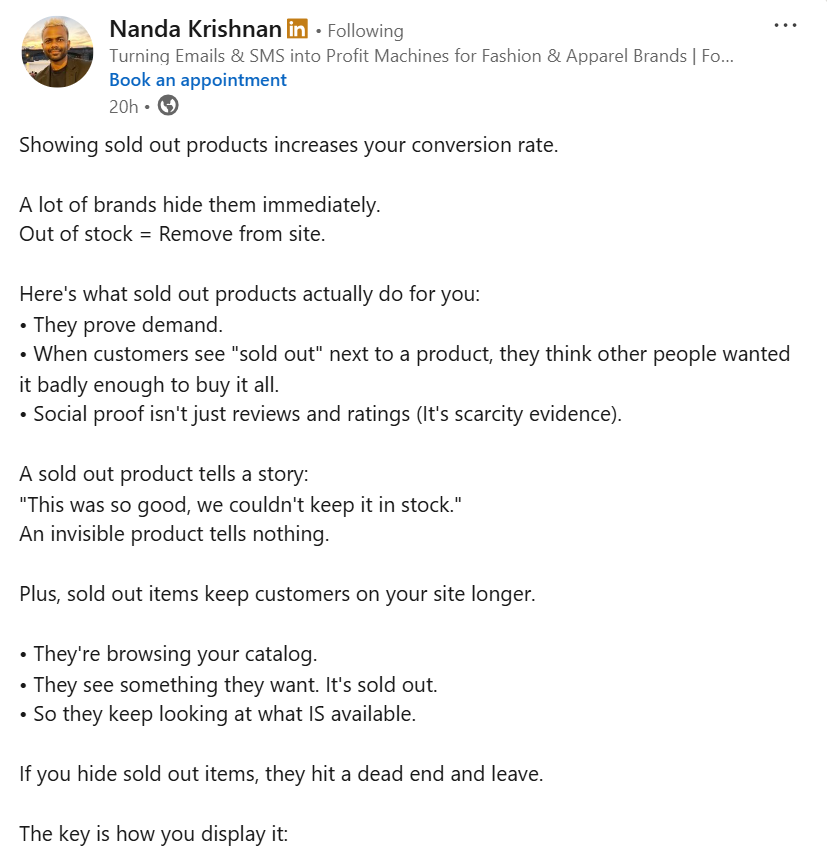Click the Book an appointment link
The image size is (827, 863).
tap(198, 80)
